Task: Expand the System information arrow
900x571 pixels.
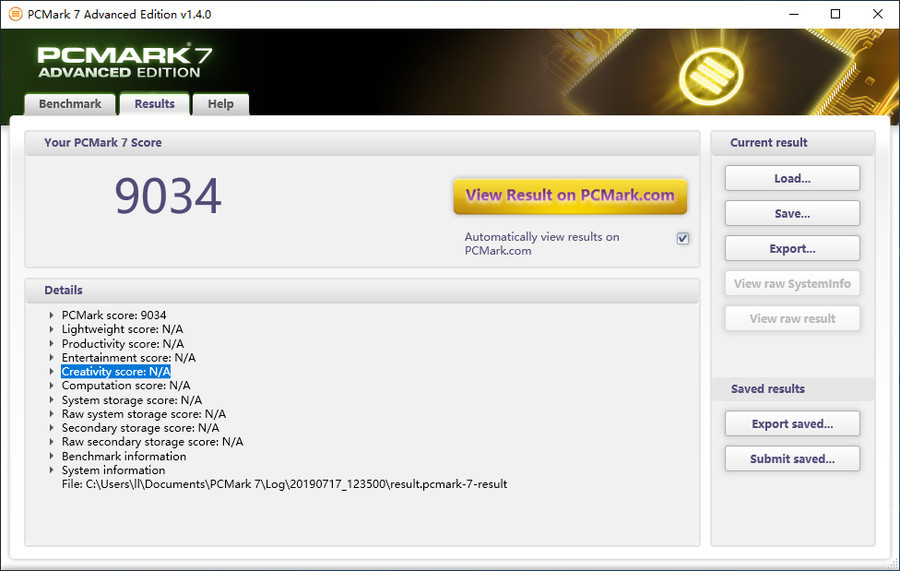Action: point(51,470)
